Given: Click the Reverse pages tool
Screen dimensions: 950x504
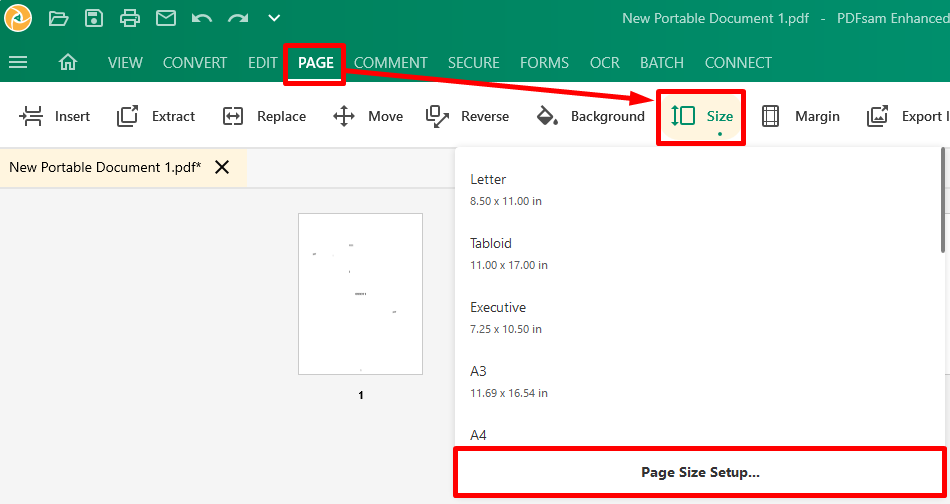Looking at the screenshot, I should pyautogui.click(x=467, y=116).
